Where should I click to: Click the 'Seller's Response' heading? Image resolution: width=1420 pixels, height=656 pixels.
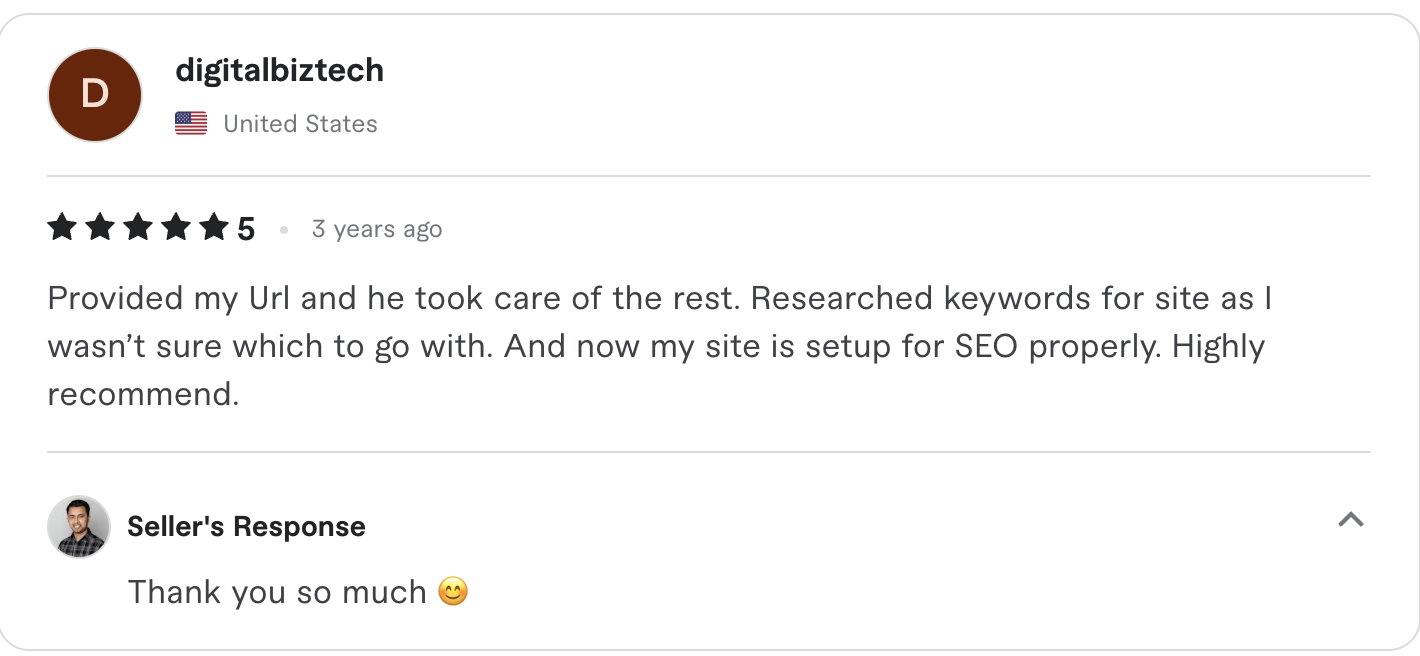(245, 526)
